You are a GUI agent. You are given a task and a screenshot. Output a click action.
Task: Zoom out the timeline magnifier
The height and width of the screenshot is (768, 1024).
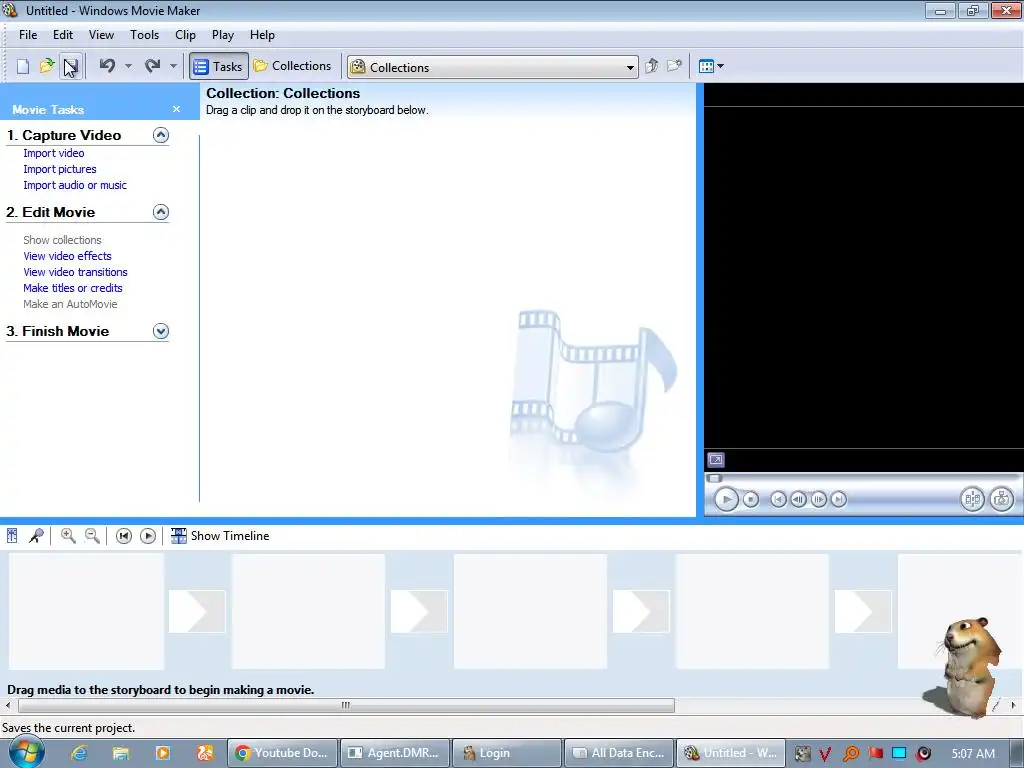coord(92,536)
